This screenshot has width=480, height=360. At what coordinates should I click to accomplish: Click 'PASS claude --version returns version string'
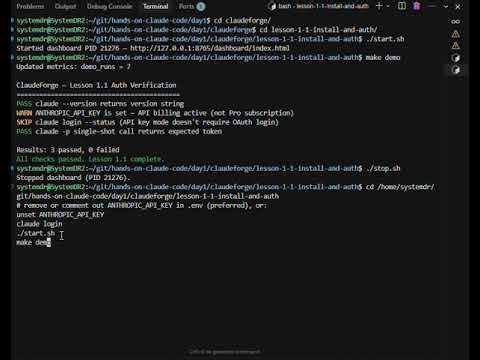[100, 104]
